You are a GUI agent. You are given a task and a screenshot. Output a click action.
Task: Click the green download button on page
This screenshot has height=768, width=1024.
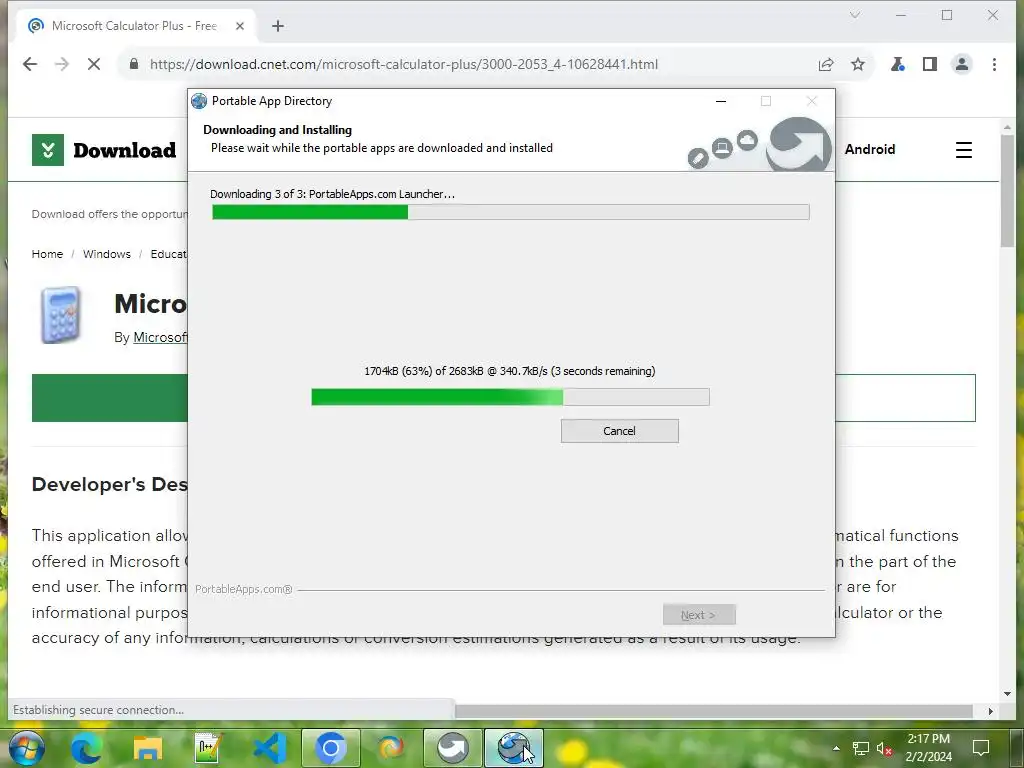(110, 398)
